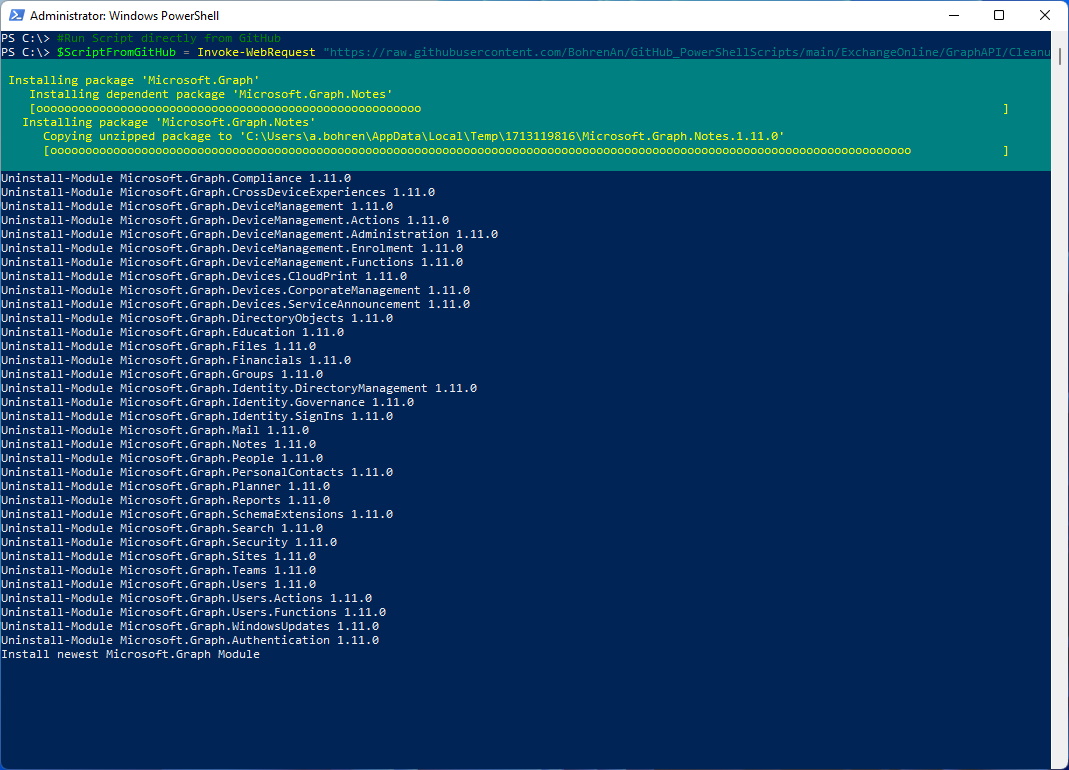This screenshot has height=770, width=1069.
Task: Click the "Installing package 'Microsoft.Graph.Notes'" line
Action: pos(169,123)
